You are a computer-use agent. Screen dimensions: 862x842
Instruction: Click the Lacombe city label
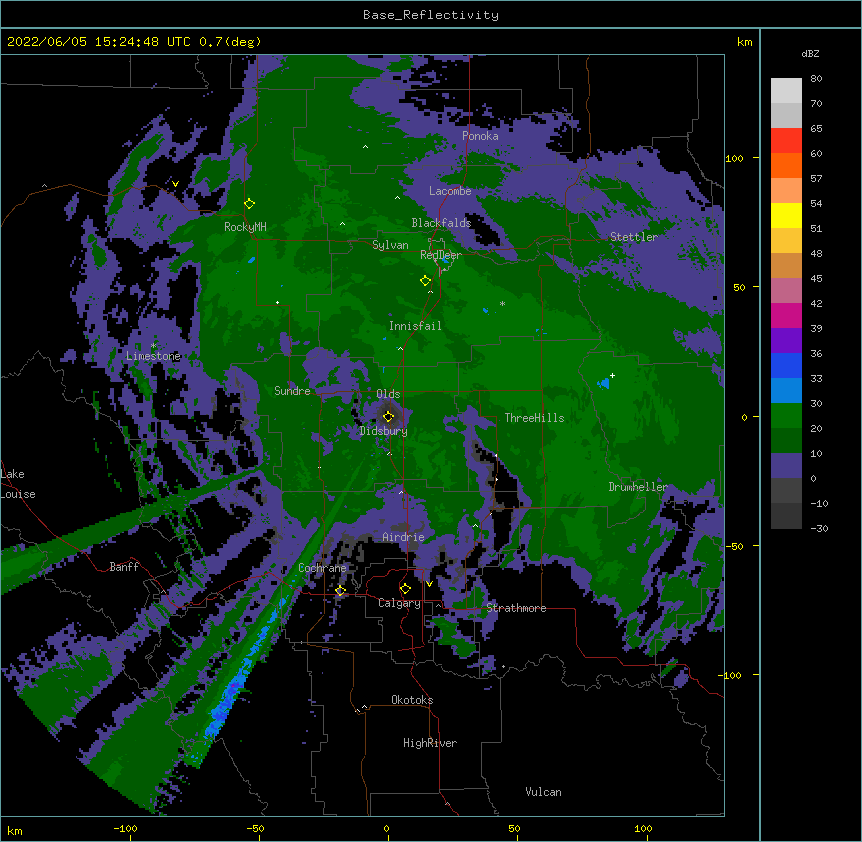click(450, 191)
